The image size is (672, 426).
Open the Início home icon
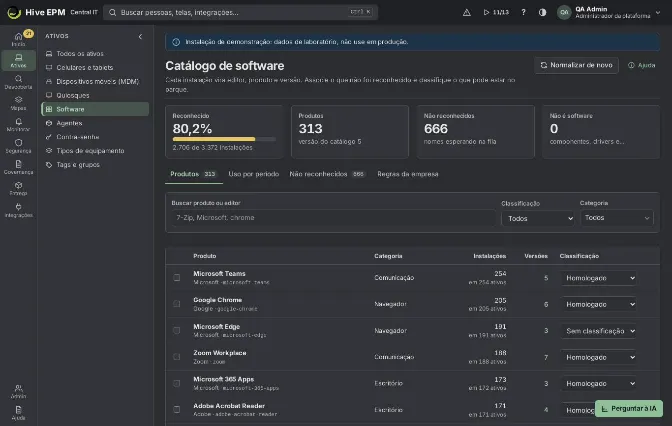[x=18, y=39]
